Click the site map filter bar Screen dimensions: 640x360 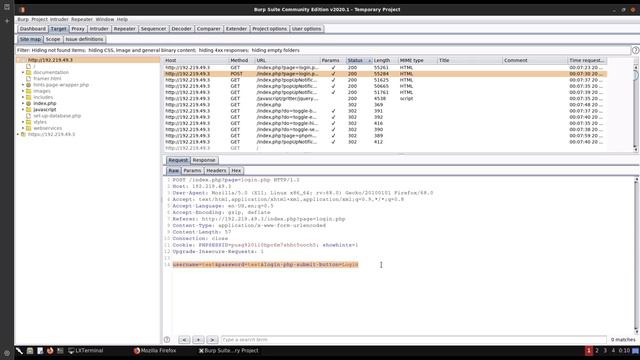coord(322,50)
